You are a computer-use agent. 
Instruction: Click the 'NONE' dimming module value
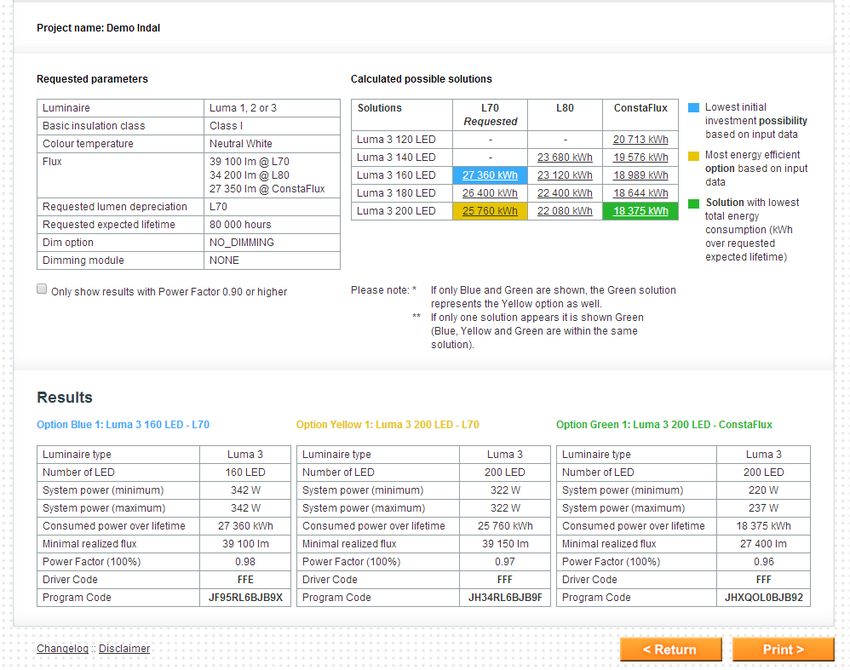[x=224, y=260]
